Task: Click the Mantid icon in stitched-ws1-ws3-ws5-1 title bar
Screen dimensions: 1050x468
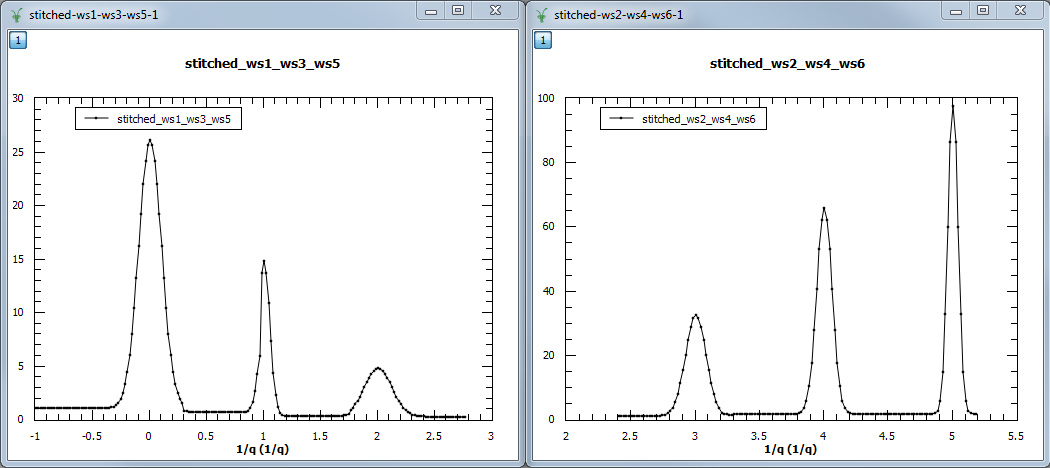Action: coord(16,15)
